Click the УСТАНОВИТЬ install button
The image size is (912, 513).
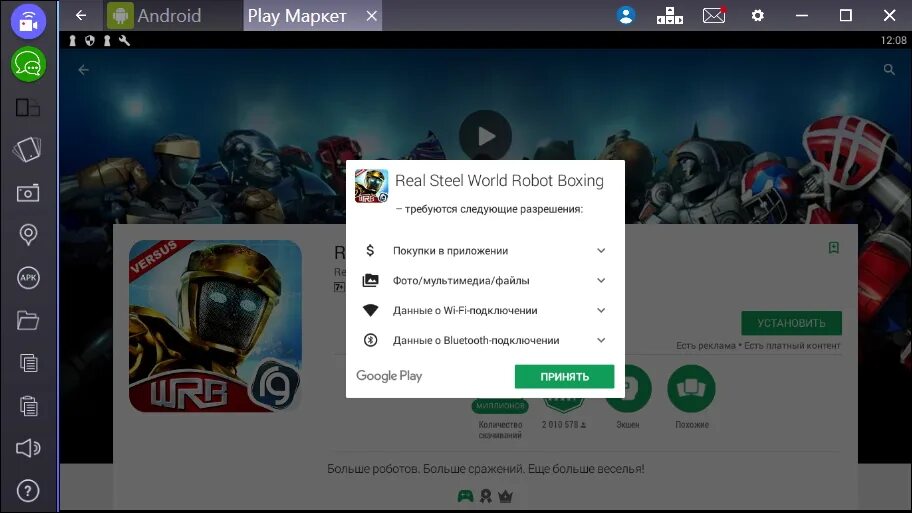pyautogui.click(x=791, y=323)
